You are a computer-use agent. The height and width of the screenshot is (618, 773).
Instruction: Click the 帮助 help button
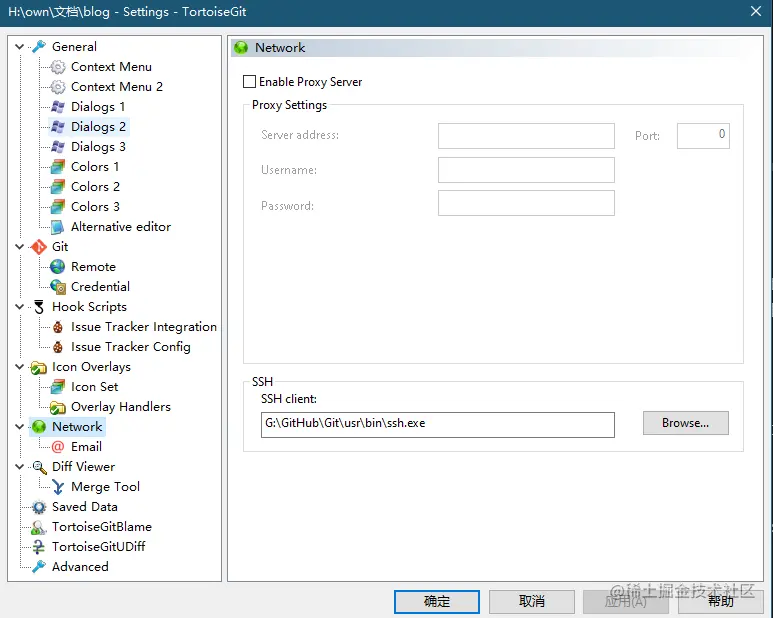click(721, 601)
